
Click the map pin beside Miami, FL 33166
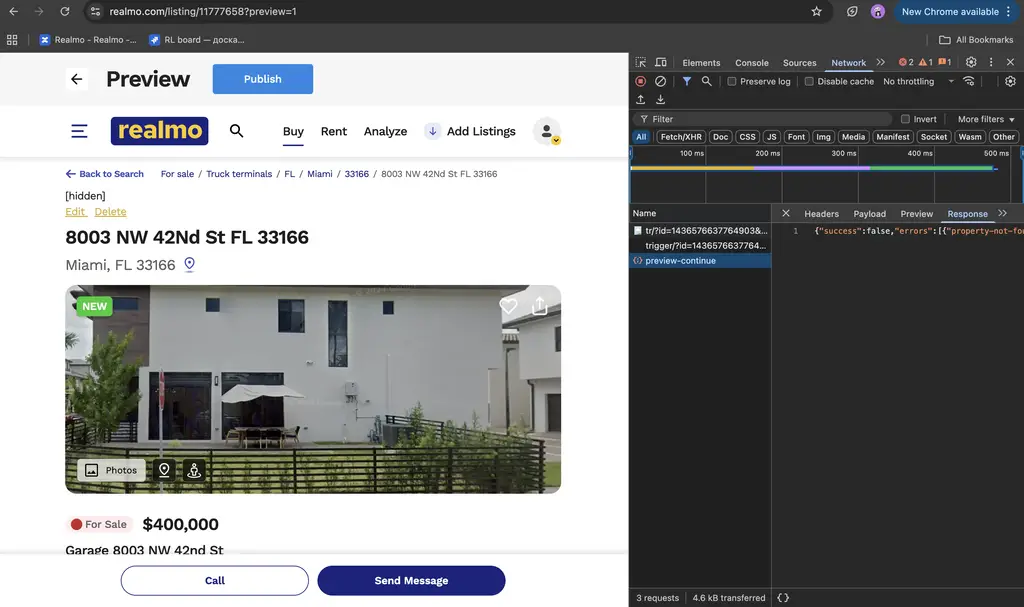[x=189, y=265]
